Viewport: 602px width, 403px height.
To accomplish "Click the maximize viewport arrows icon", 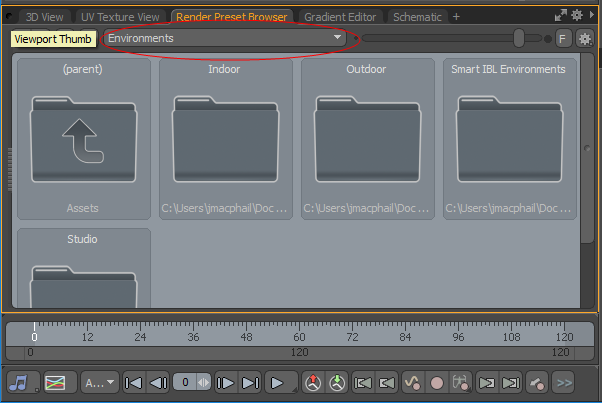I will [560, 16].
